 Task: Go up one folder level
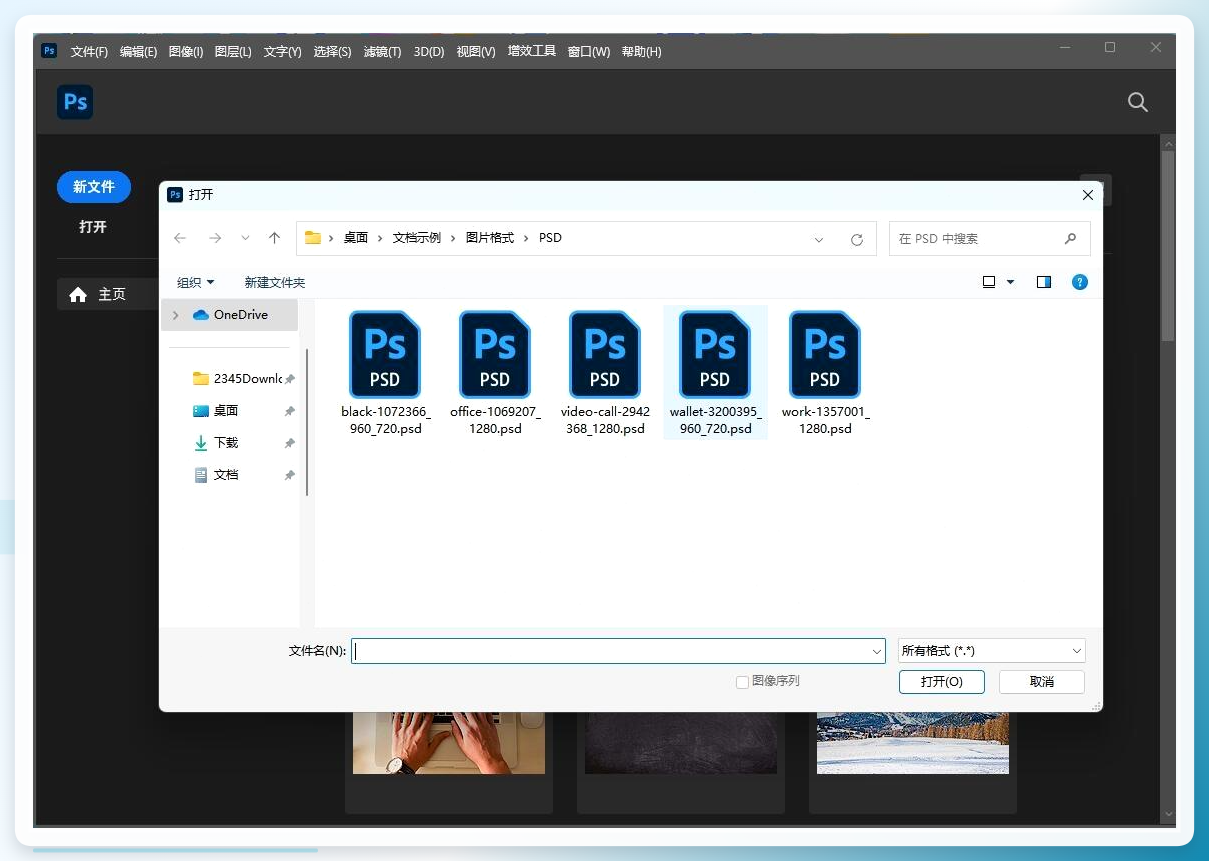click(x=274, y=238)
